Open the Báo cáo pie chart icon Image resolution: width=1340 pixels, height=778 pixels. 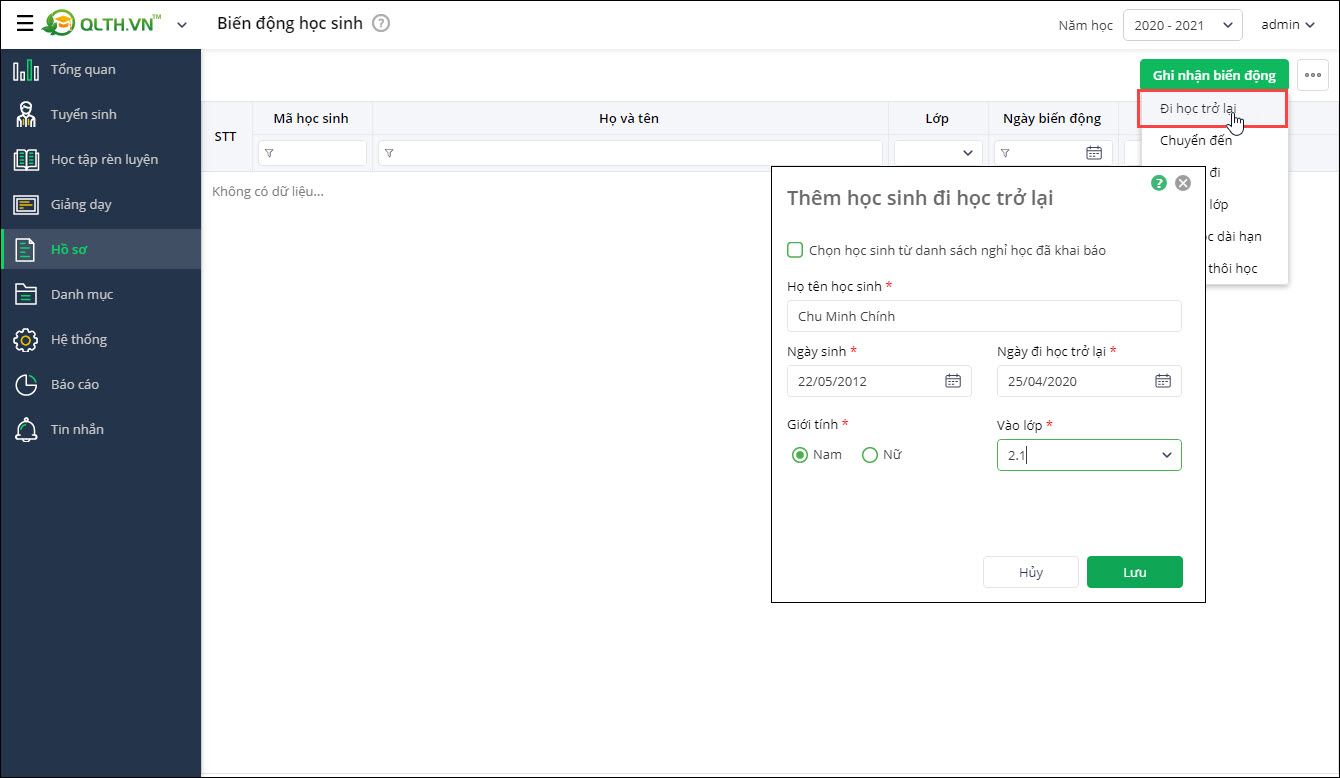pyautogui.click(x=26, y=384)
